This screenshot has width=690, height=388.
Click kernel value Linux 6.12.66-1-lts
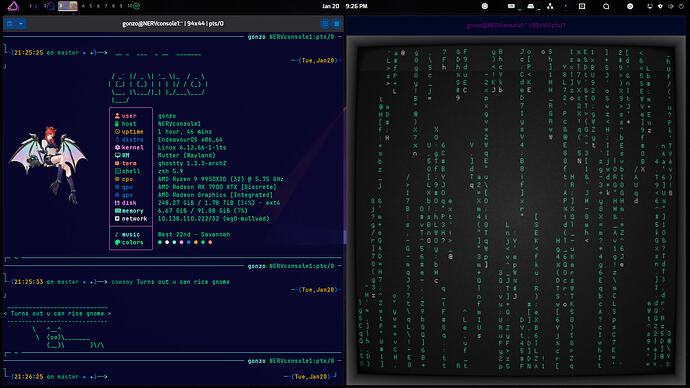pyautogui.click(x=192, y=147)
